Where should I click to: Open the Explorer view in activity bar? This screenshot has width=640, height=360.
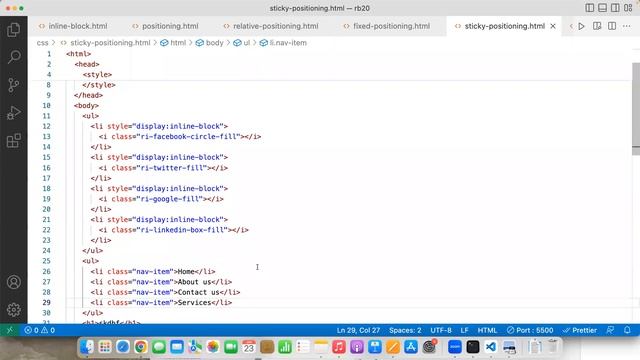click(13, 30)
